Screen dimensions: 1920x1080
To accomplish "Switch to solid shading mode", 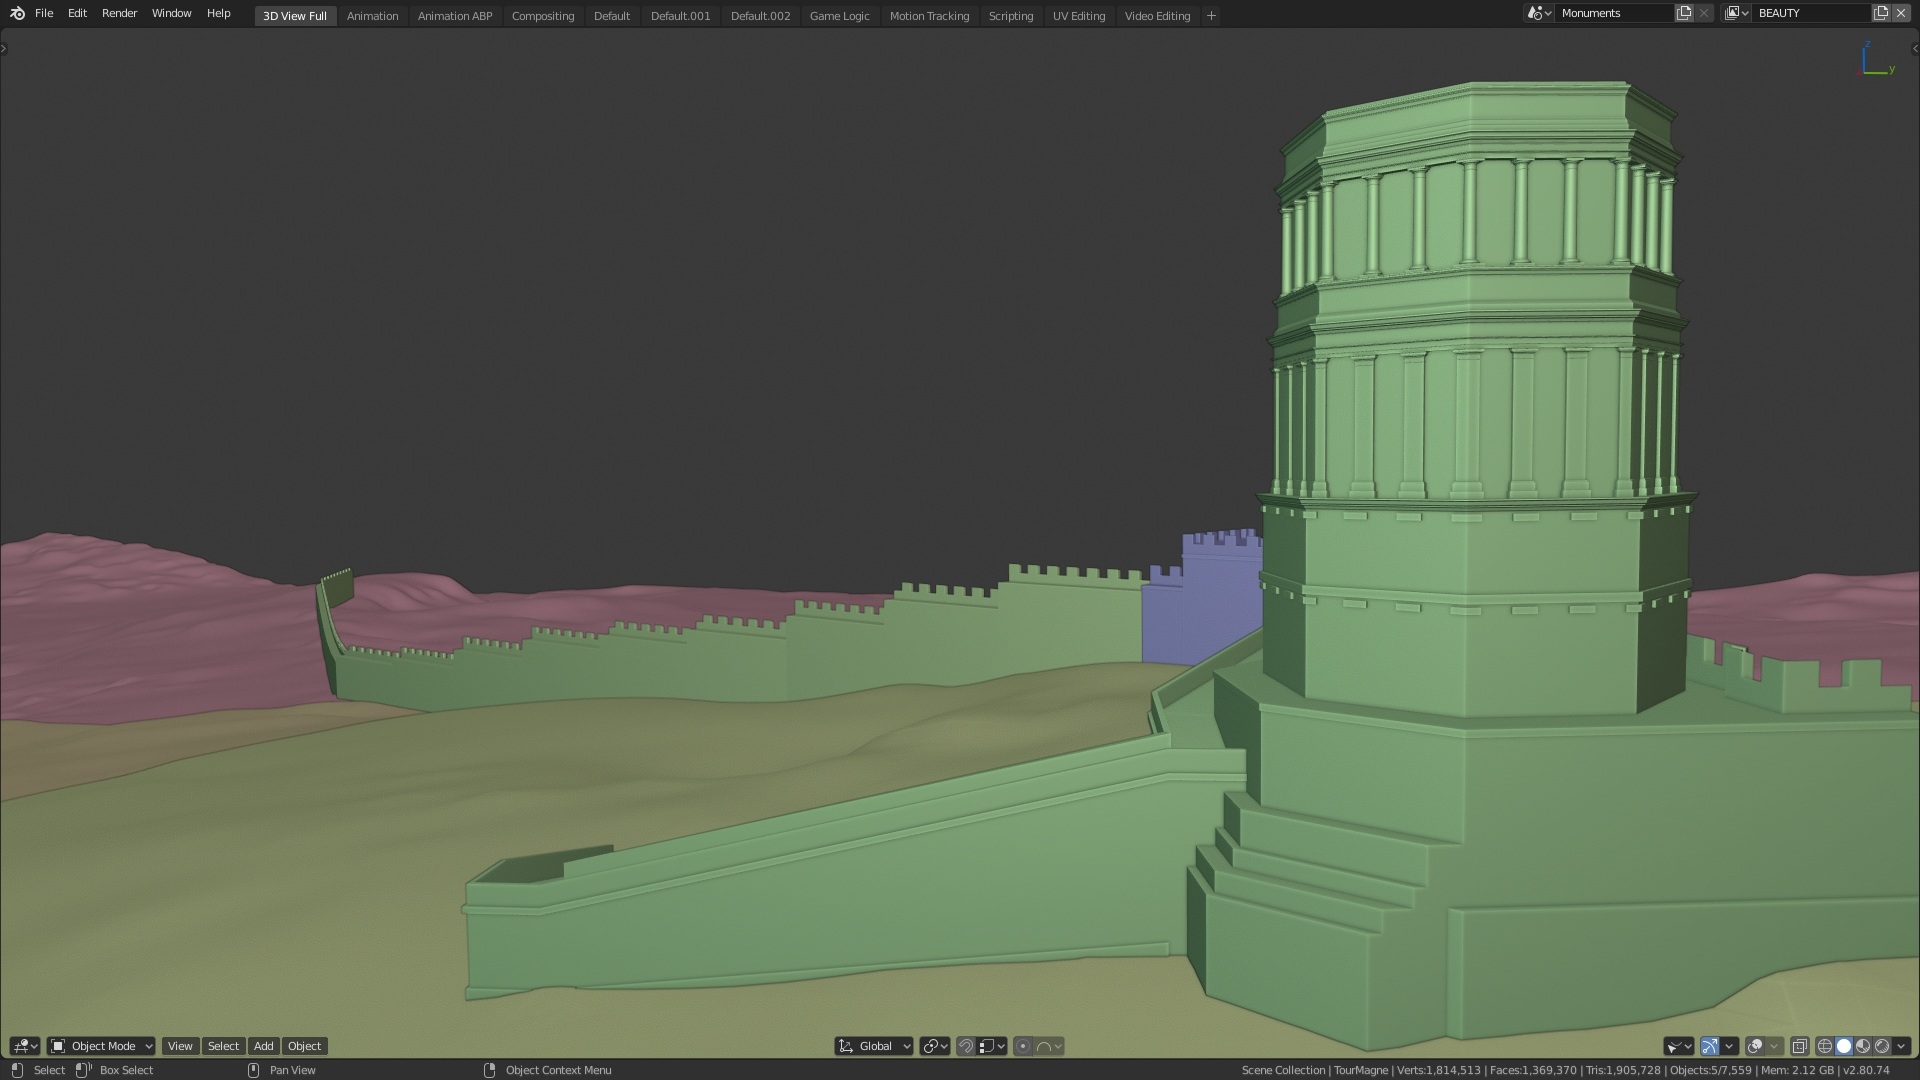I will 1844,1046.
